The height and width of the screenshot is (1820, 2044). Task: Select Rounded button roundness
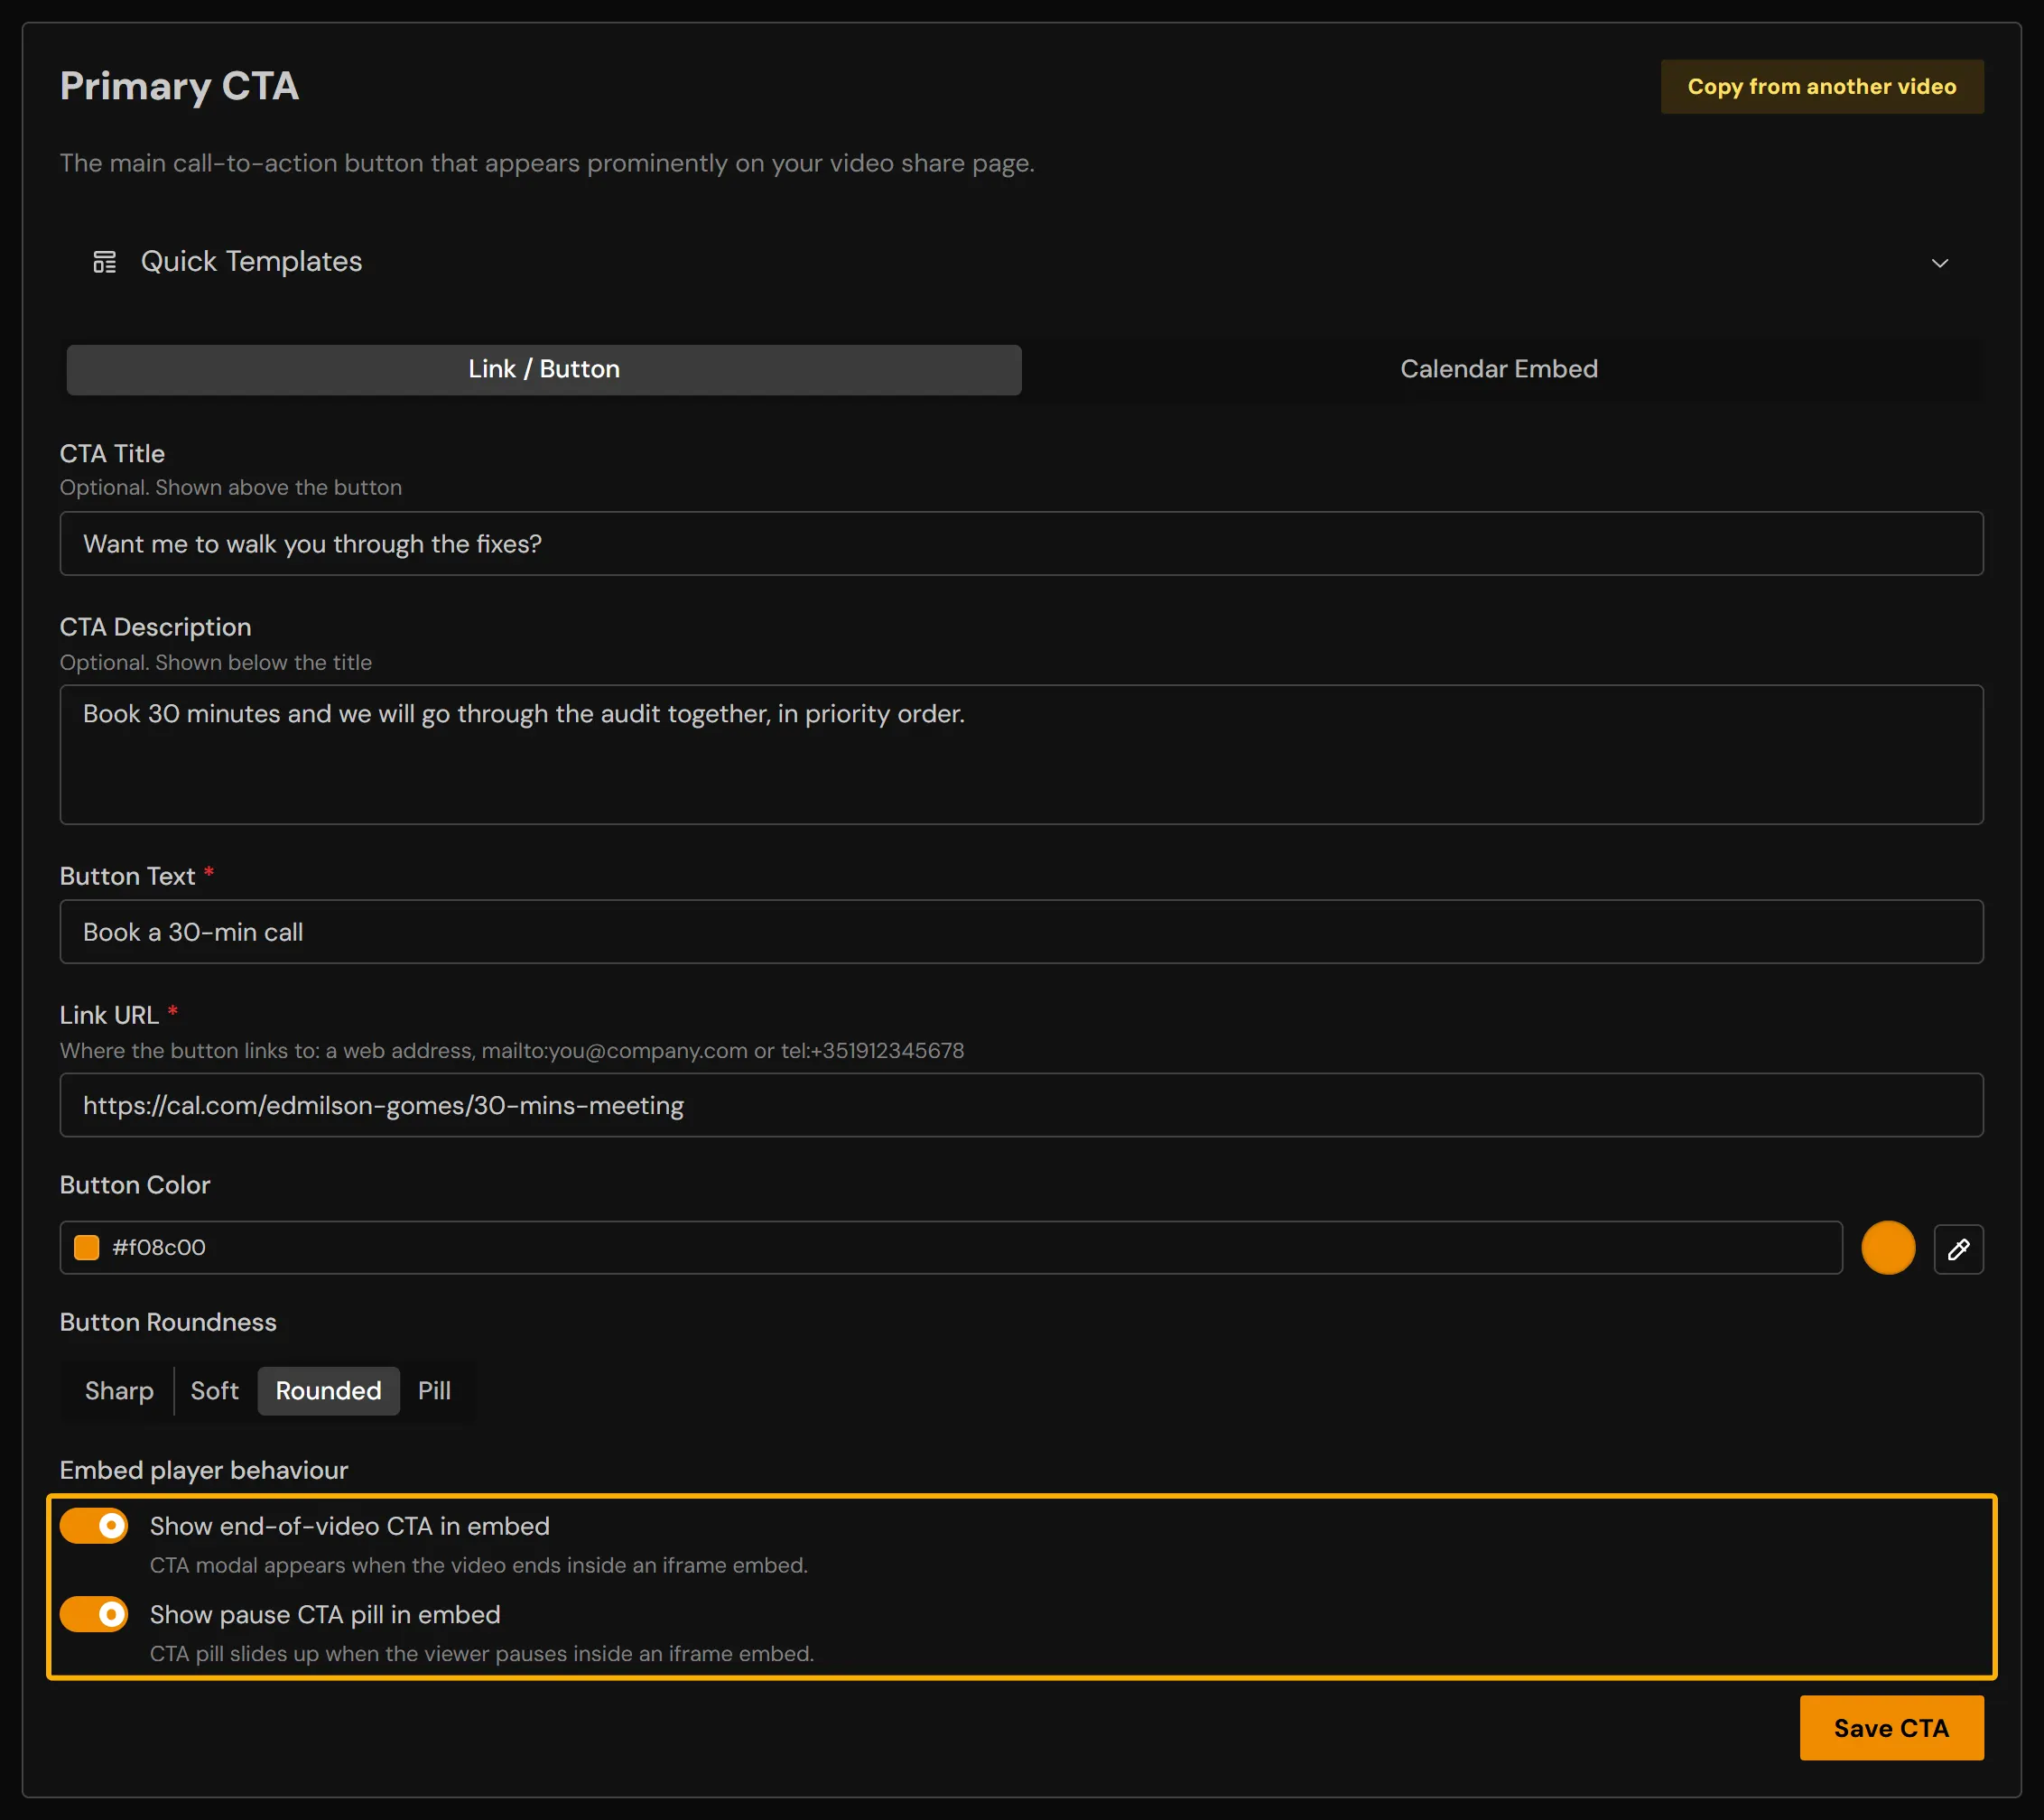pos(328,1391)
